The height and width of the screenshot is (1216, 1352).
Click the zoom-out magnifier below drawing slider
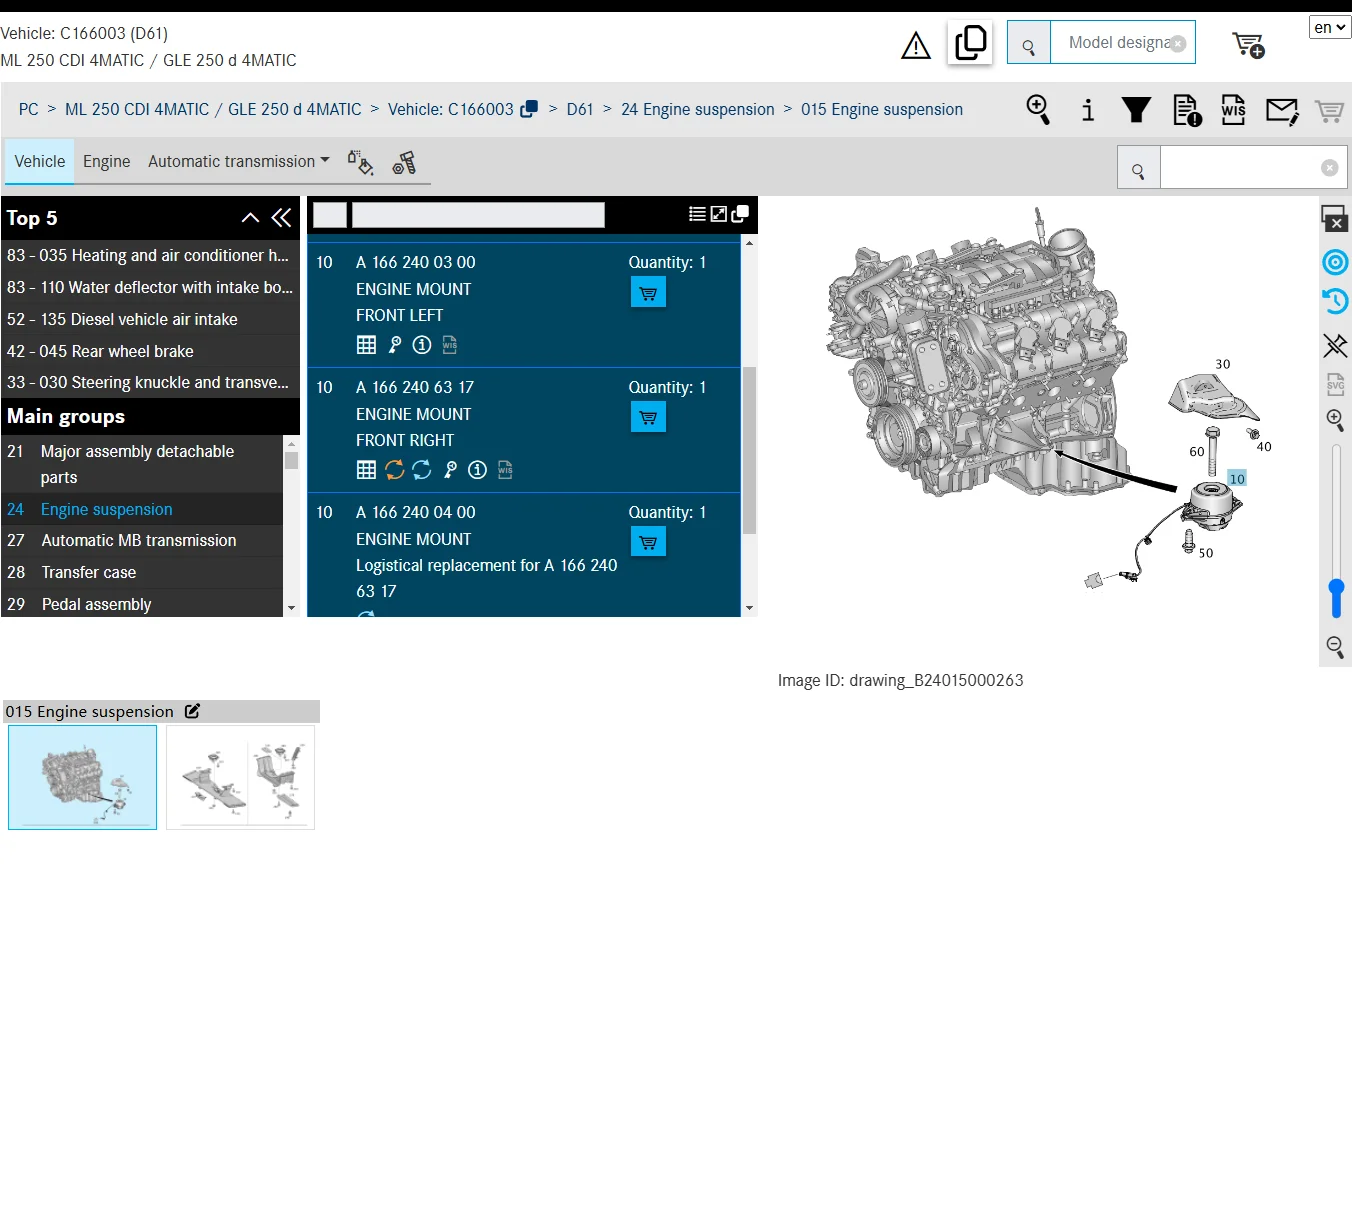[1335, 647]
